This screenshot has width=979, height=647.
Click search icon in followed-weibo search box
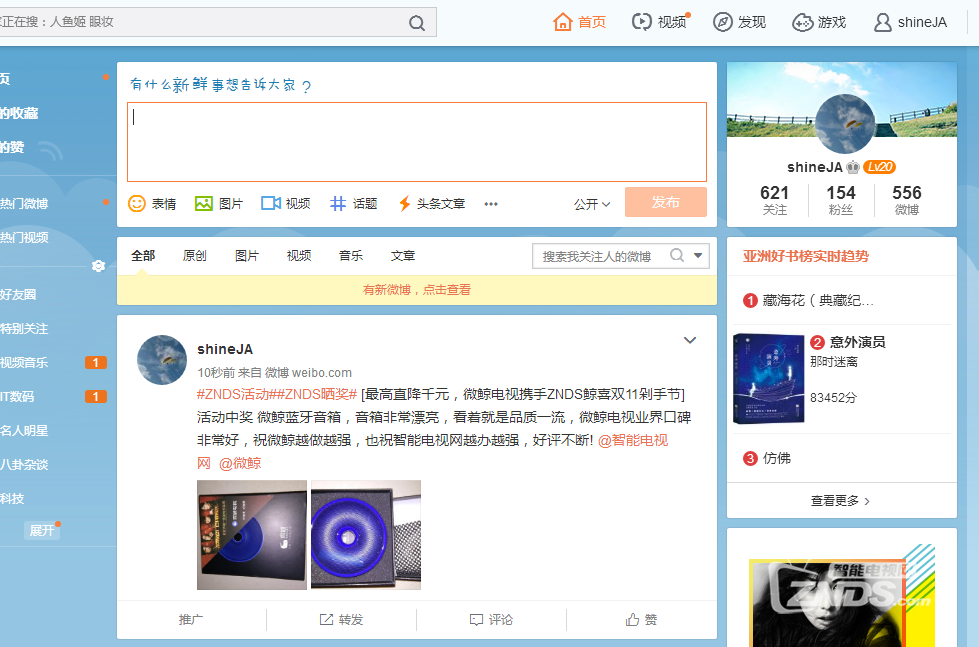[x=677, y=255]
